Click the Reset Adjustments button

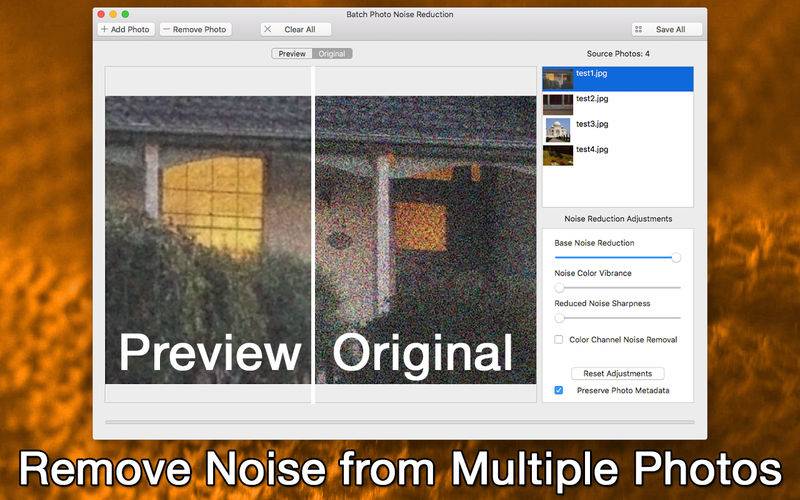point(617,373)
